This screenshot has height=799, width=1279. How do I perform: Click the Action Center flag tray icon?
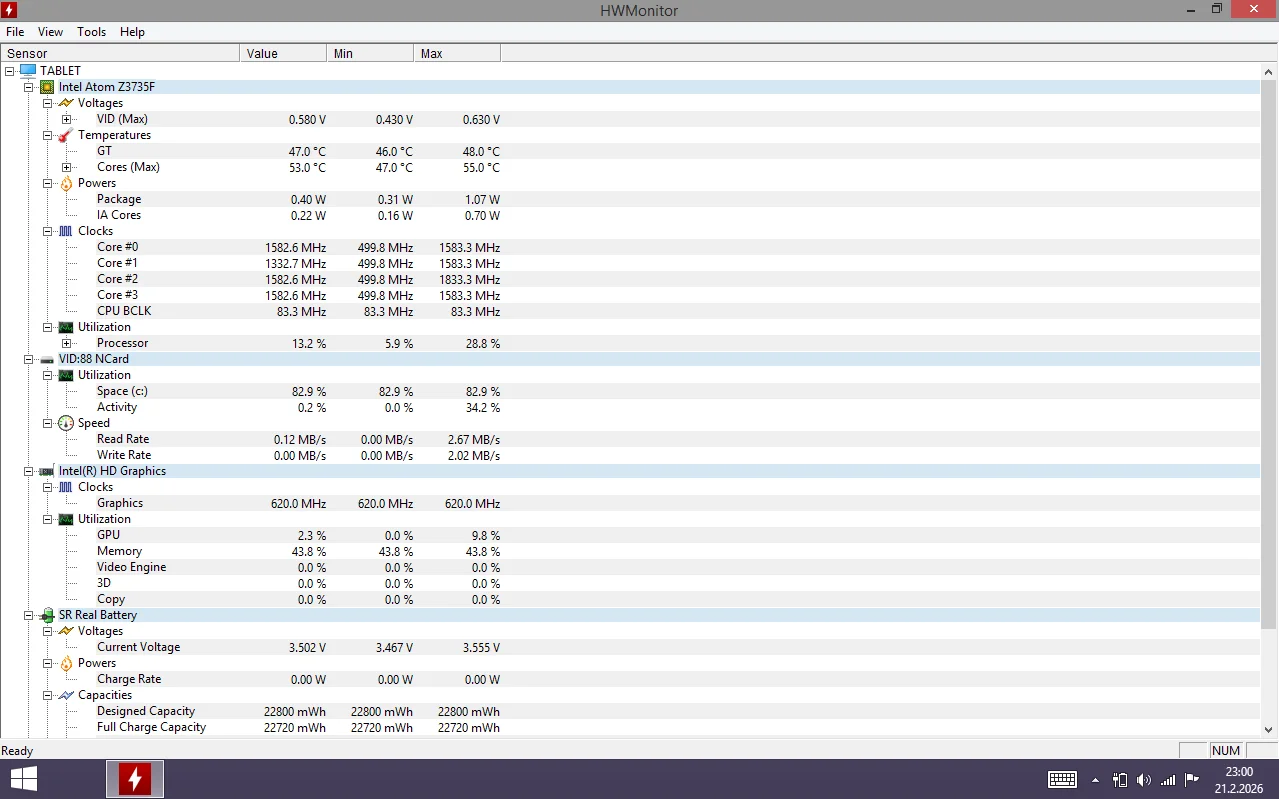(x=1192, y=780)
